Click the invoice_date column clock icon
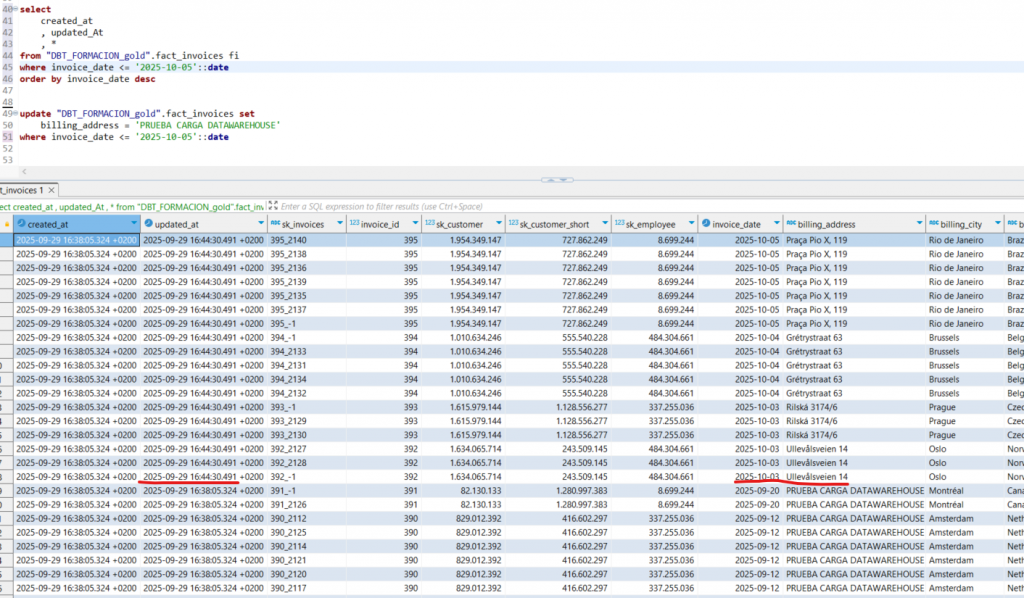The width and height of the screenshot is (1024, 598). point(706,224)
